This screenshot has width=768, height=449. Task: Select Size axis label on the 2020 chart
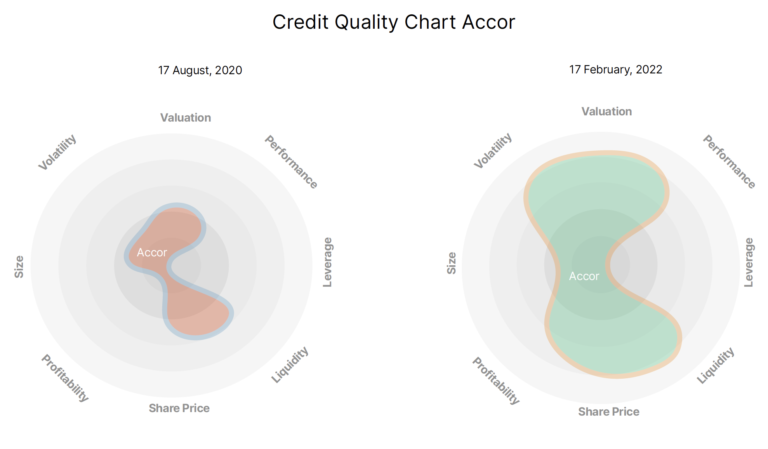click(x=19, y=266)
